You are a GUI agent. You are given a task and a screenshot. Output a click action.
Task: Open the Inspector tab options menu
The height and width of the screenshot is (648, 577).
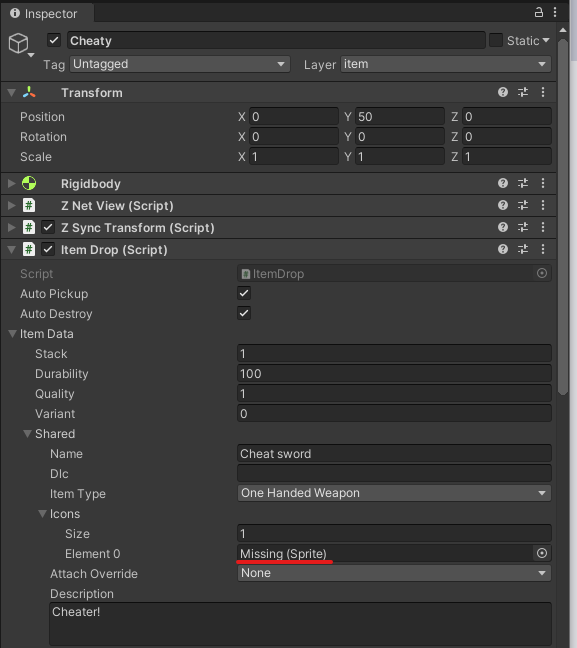coord(555,12)
